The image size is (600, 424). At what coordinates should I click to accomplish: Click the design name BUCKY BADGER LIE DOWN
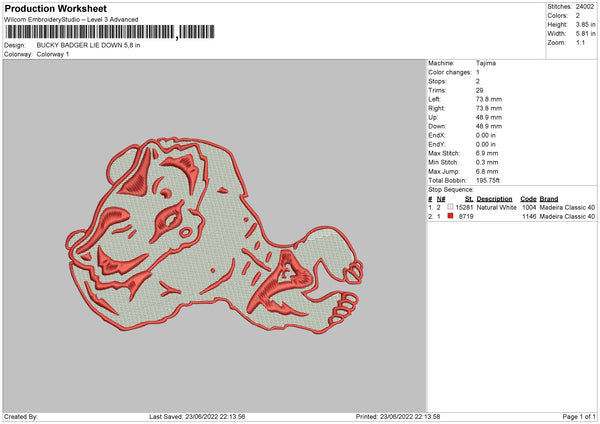click(x=88, y=45)
